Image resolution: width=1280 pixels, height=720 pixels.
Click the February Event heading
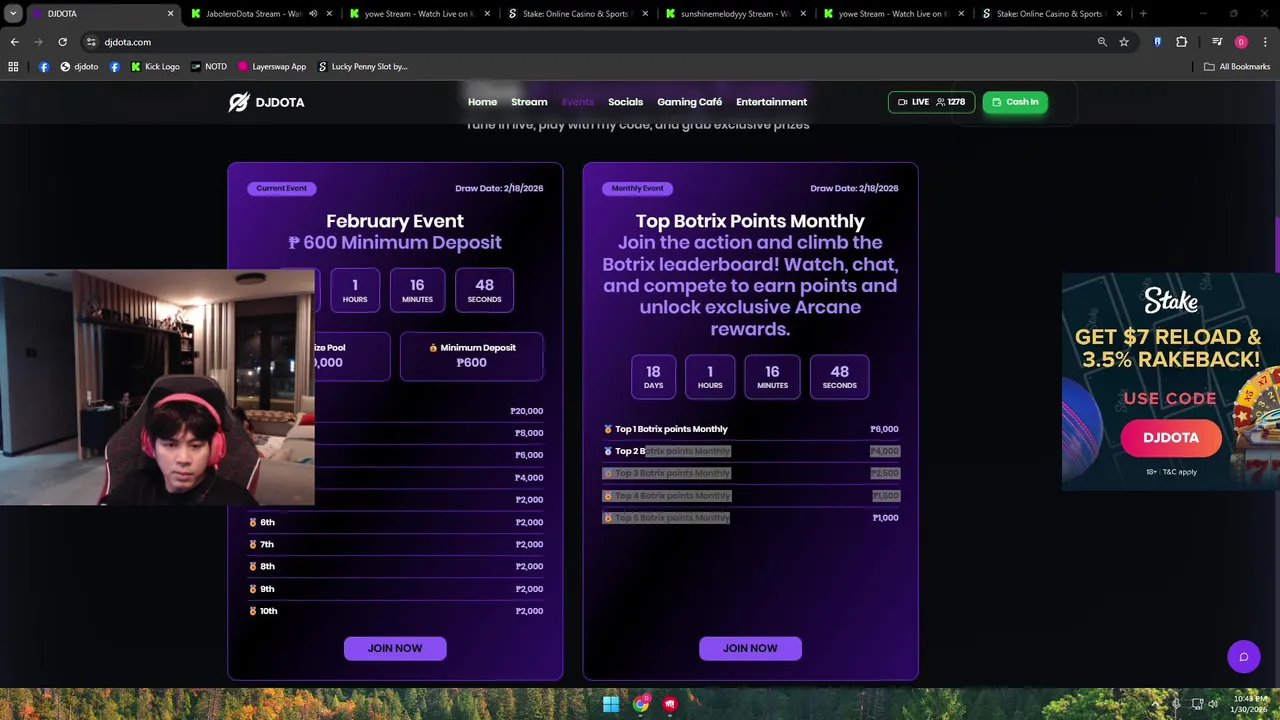[395, 221]
